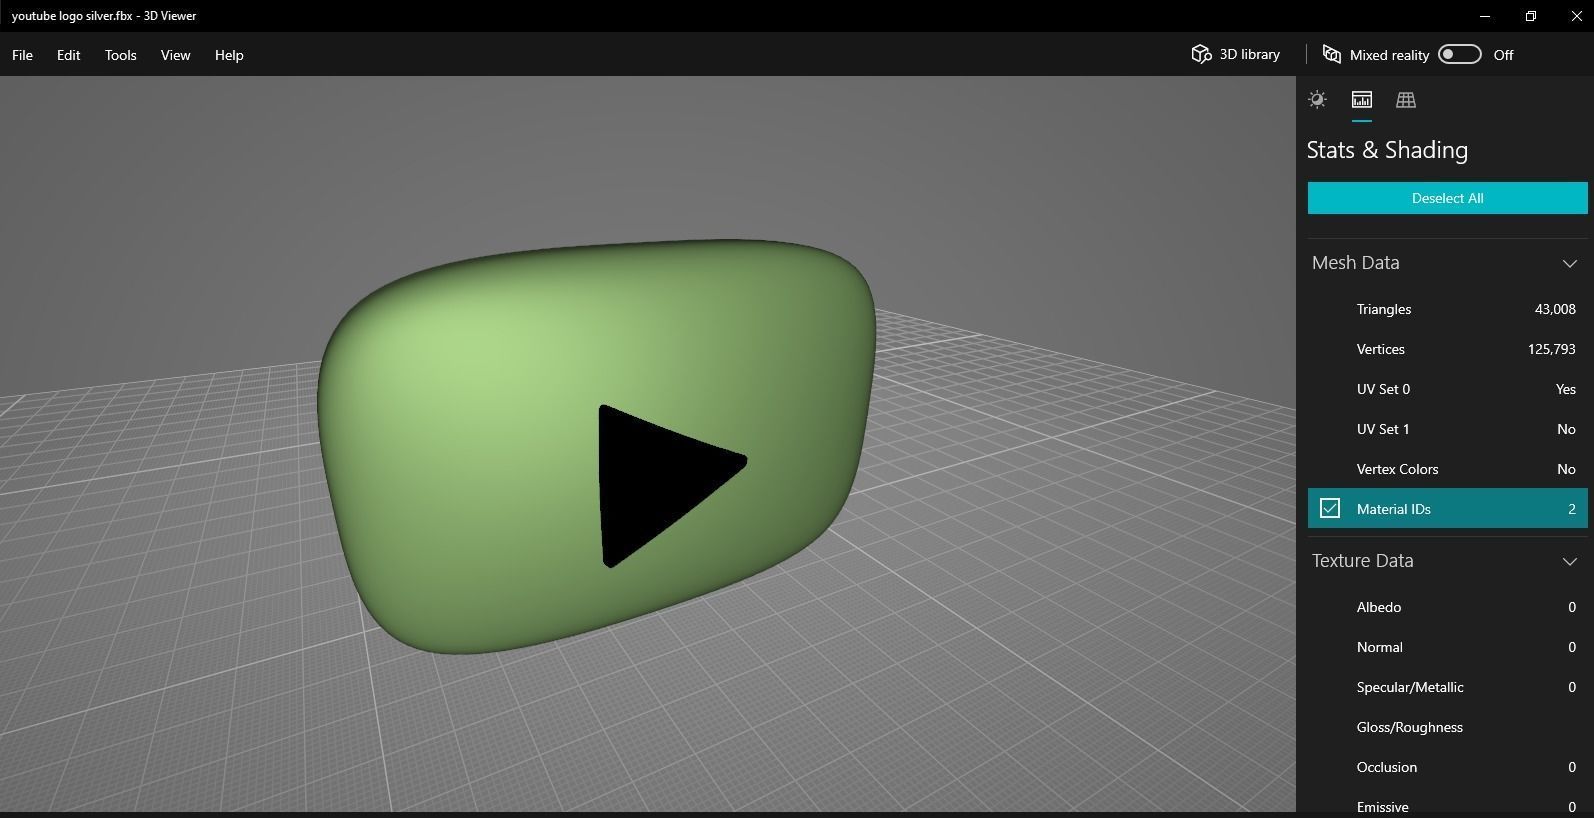
Task: Click the Mesh Data section header
Action: click(x=1447, y=263)
